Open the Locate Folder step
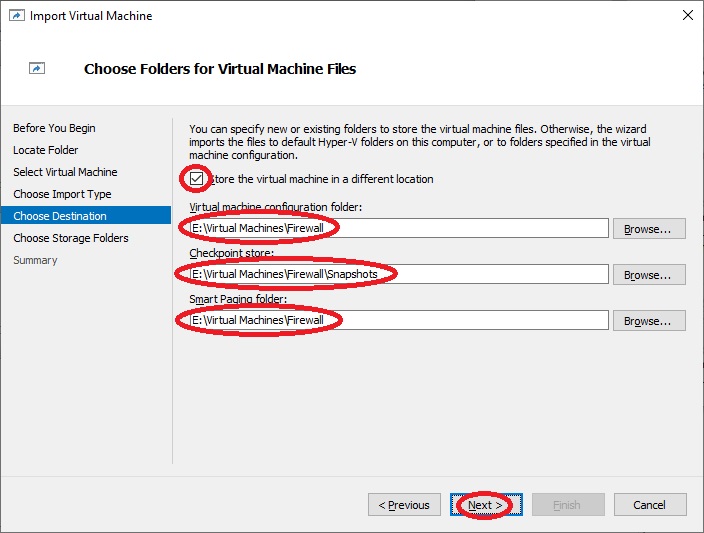 tap(46, 150)
